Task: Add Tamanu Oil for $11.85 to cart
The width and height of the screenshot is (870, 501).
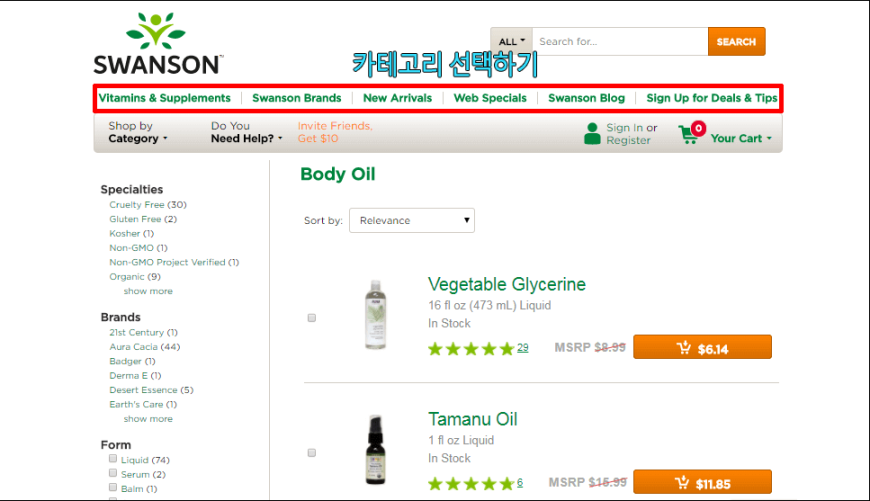Action: point(702,482)
